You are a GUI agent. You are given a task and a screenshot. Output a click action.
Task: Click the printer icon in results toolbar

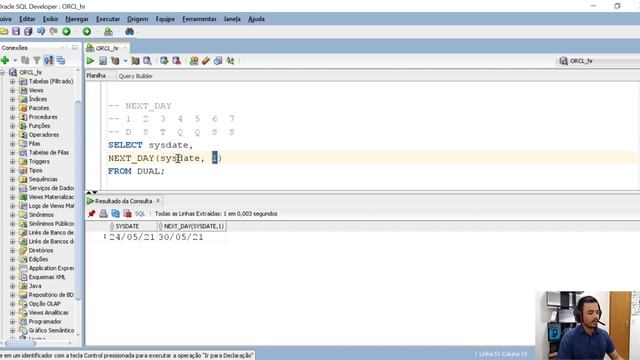click(103, 213)
